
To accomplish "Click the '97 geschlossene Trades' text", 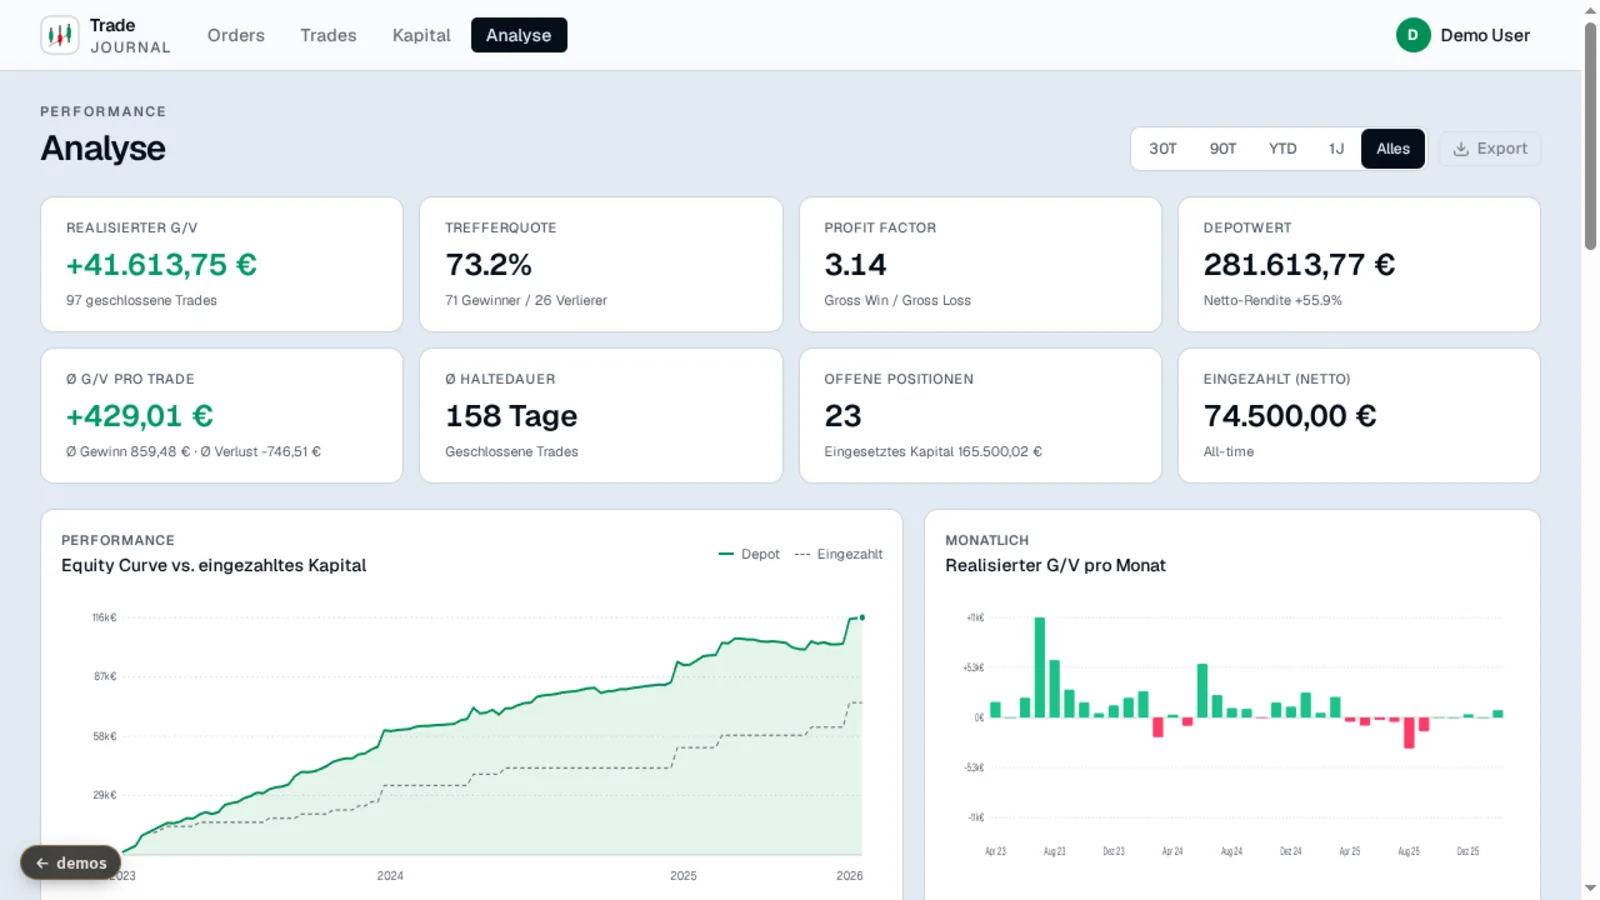I will click(x=141, y=300).
